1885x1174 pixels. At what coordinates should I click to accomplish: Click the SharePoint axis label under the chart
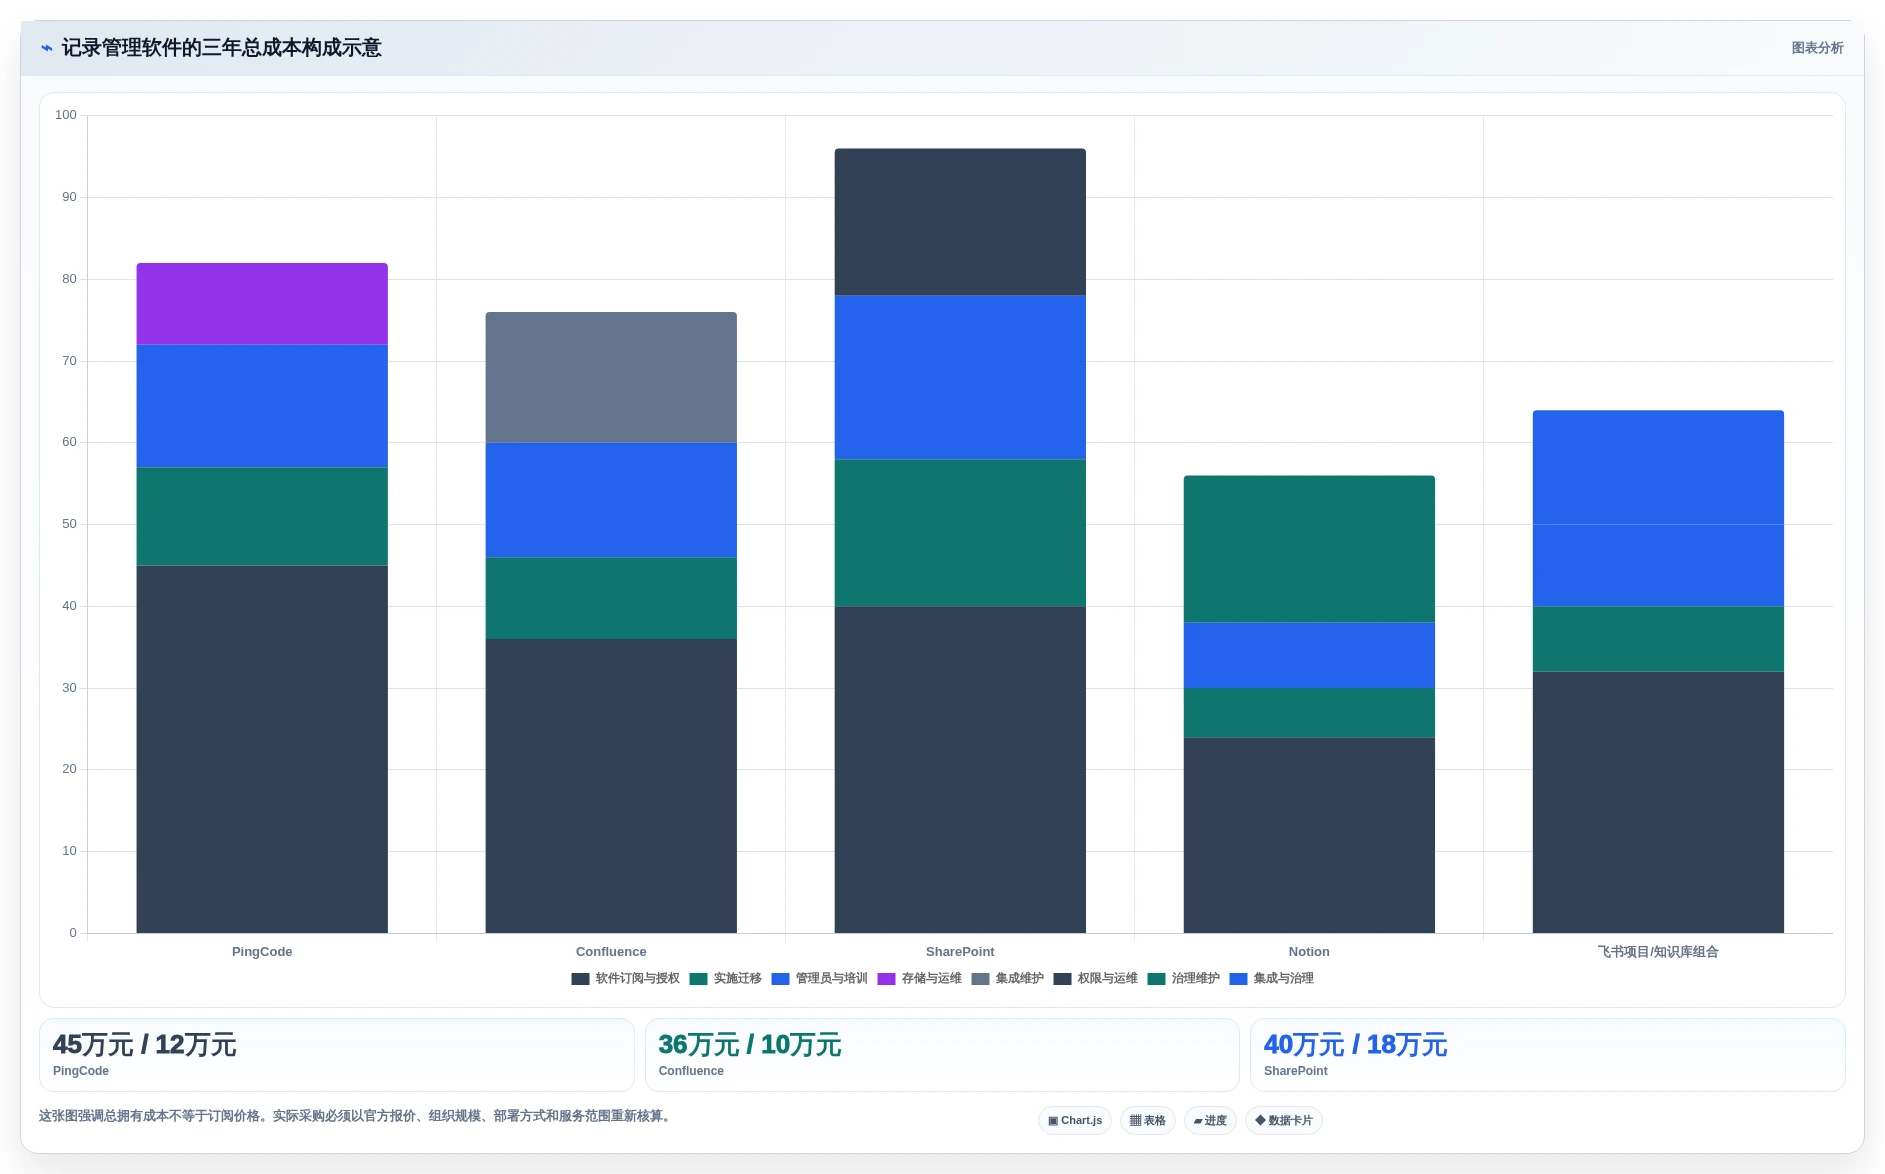coord(960,952)
